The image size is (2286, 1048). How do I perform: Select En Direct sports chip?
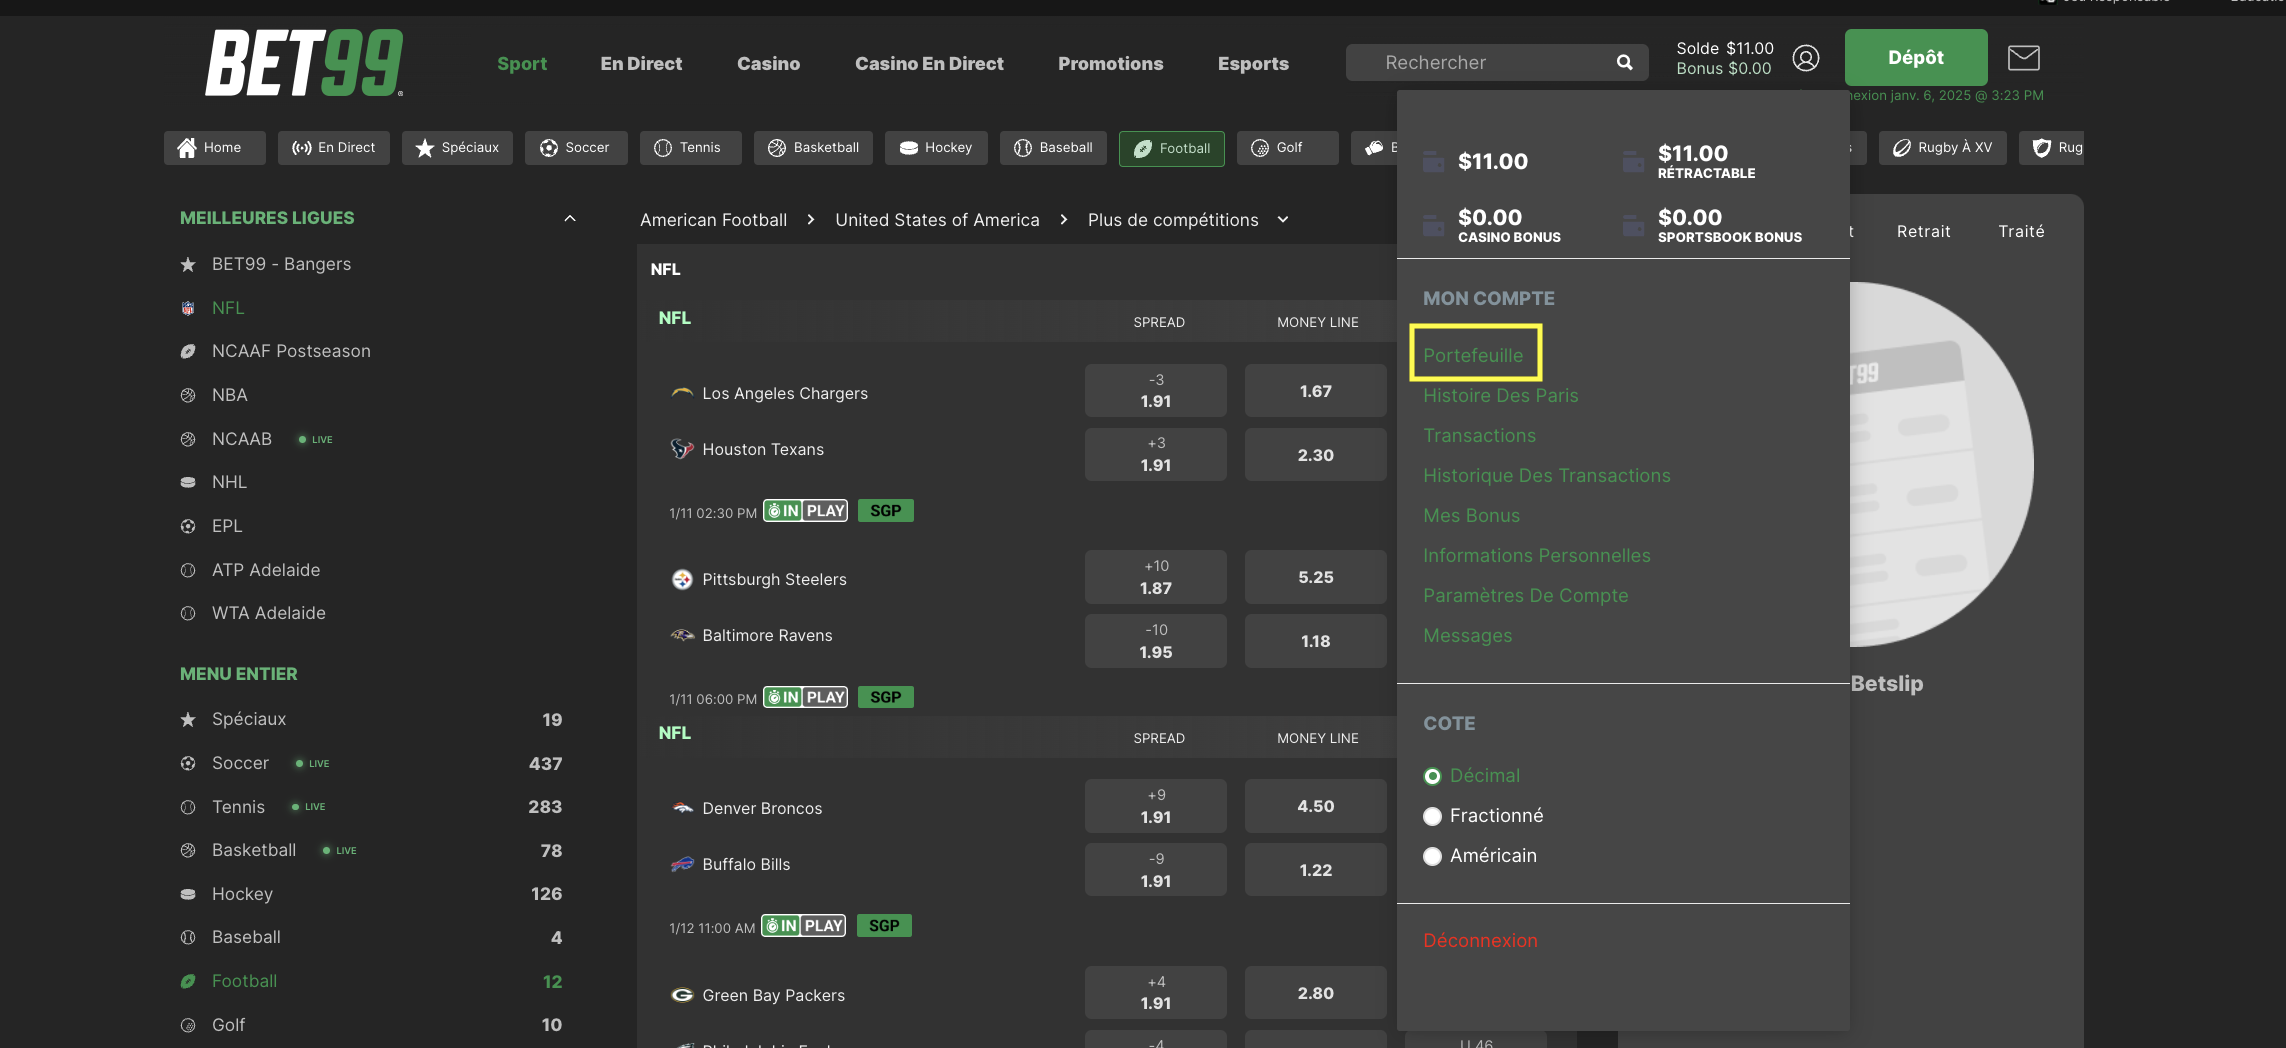point(334,148)
